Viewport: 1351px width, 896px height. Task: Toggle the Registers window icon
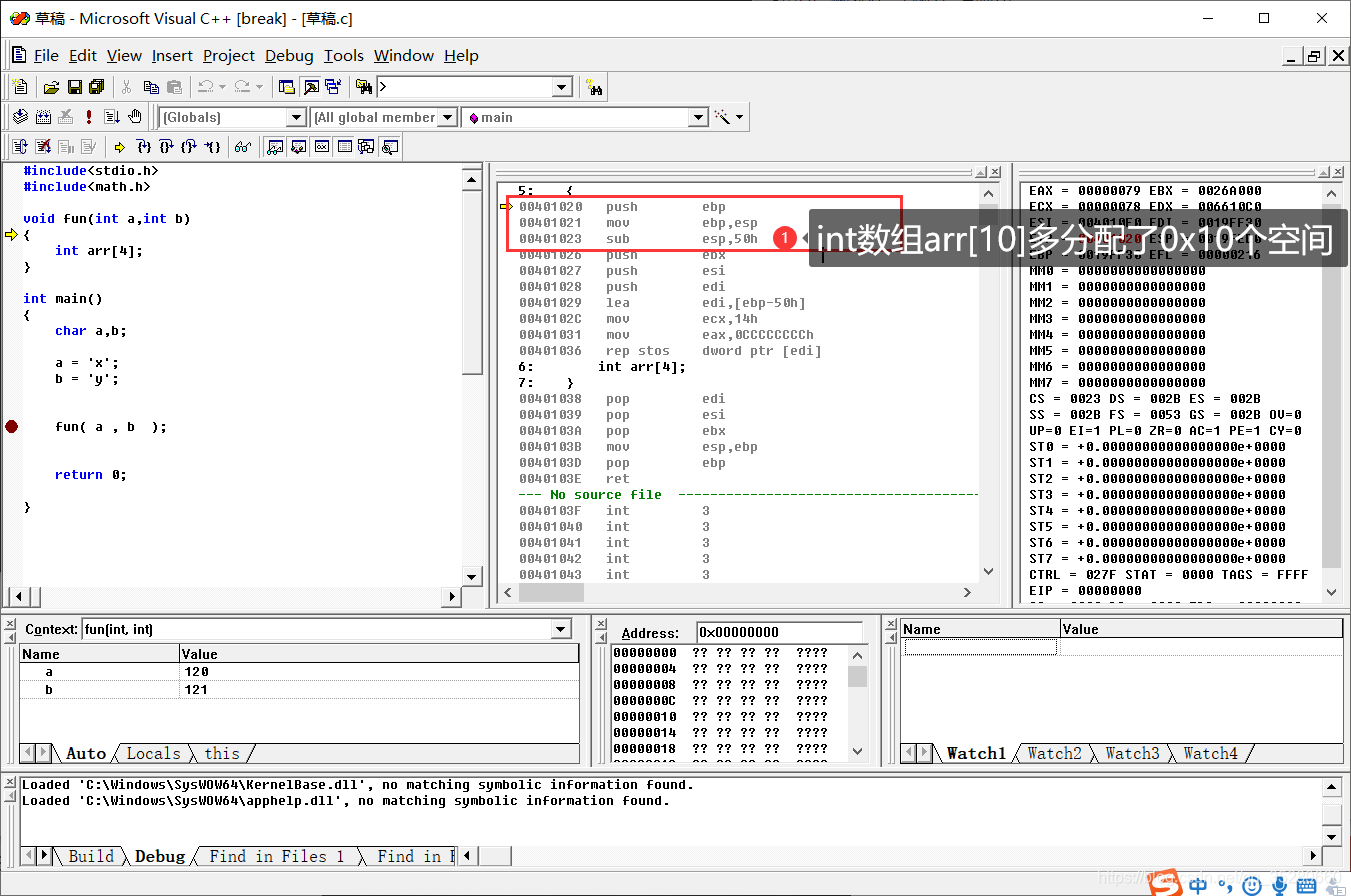pos(321,147)
